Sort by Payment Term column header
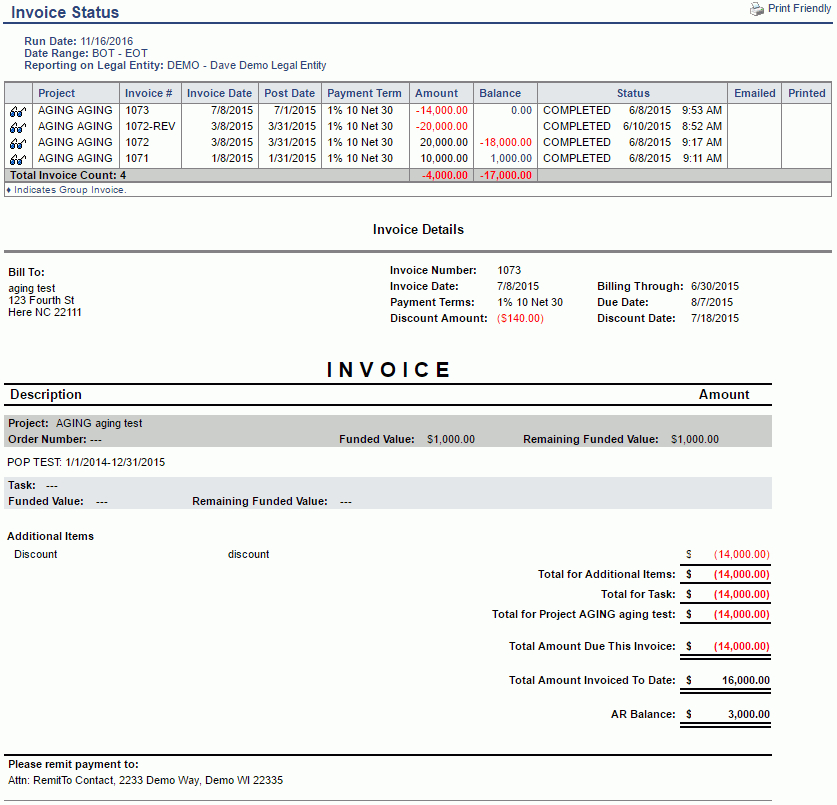 pos(364,93)
